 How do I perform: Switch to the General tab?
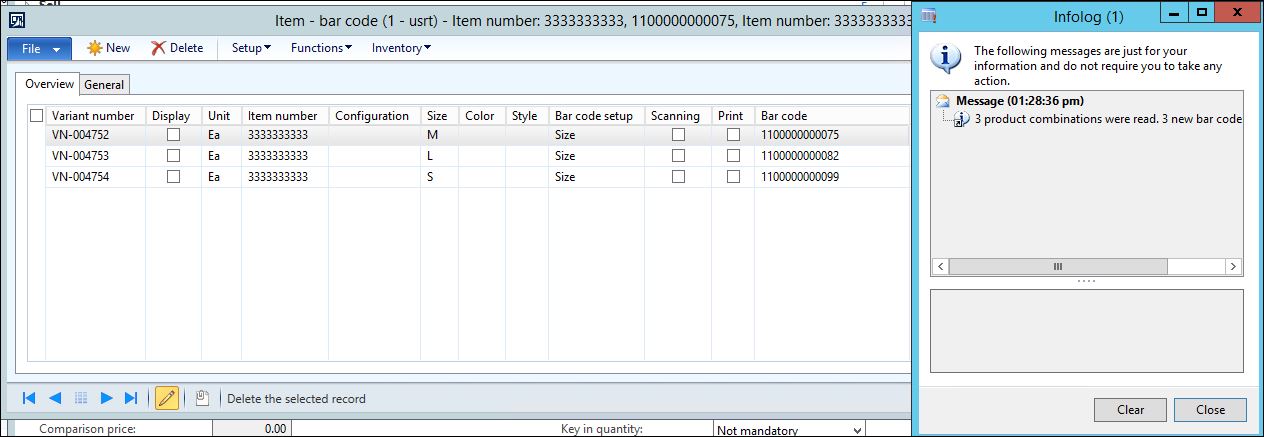104,85
